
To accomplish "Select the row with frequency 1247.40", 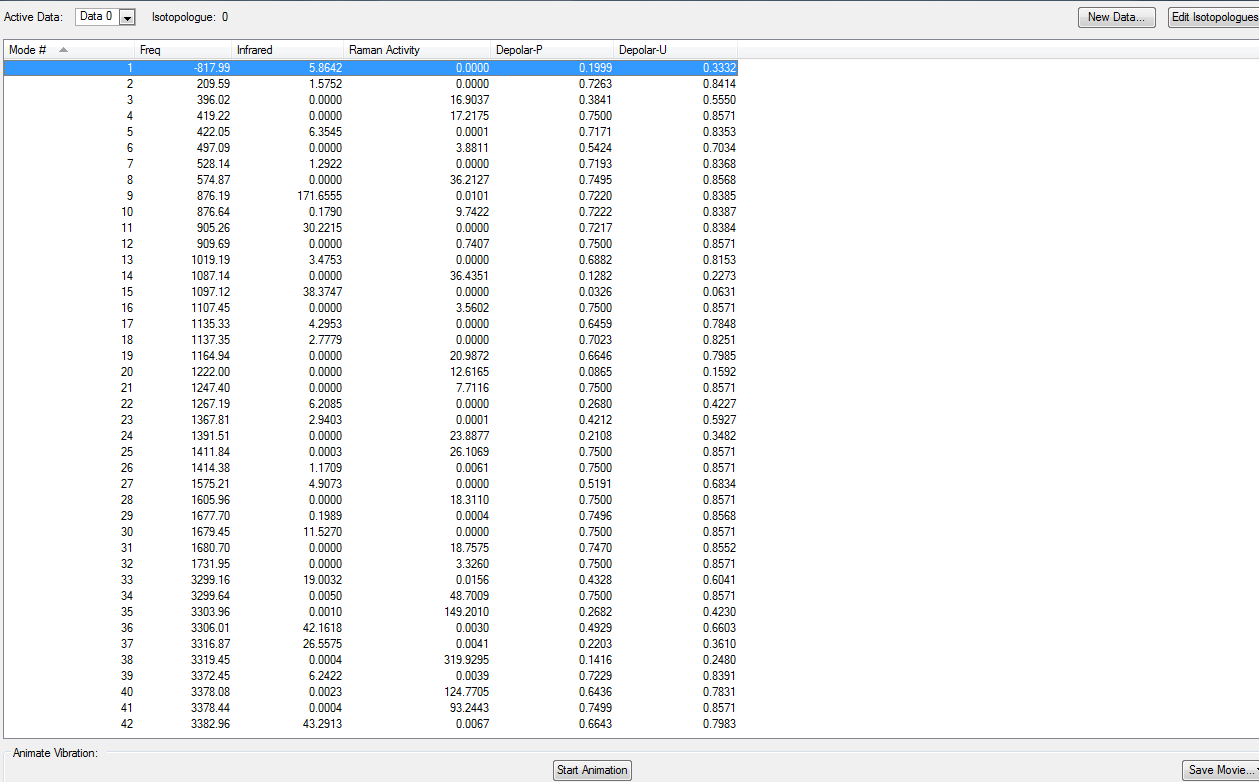I will pyautogui.click(x=371, y=388).
